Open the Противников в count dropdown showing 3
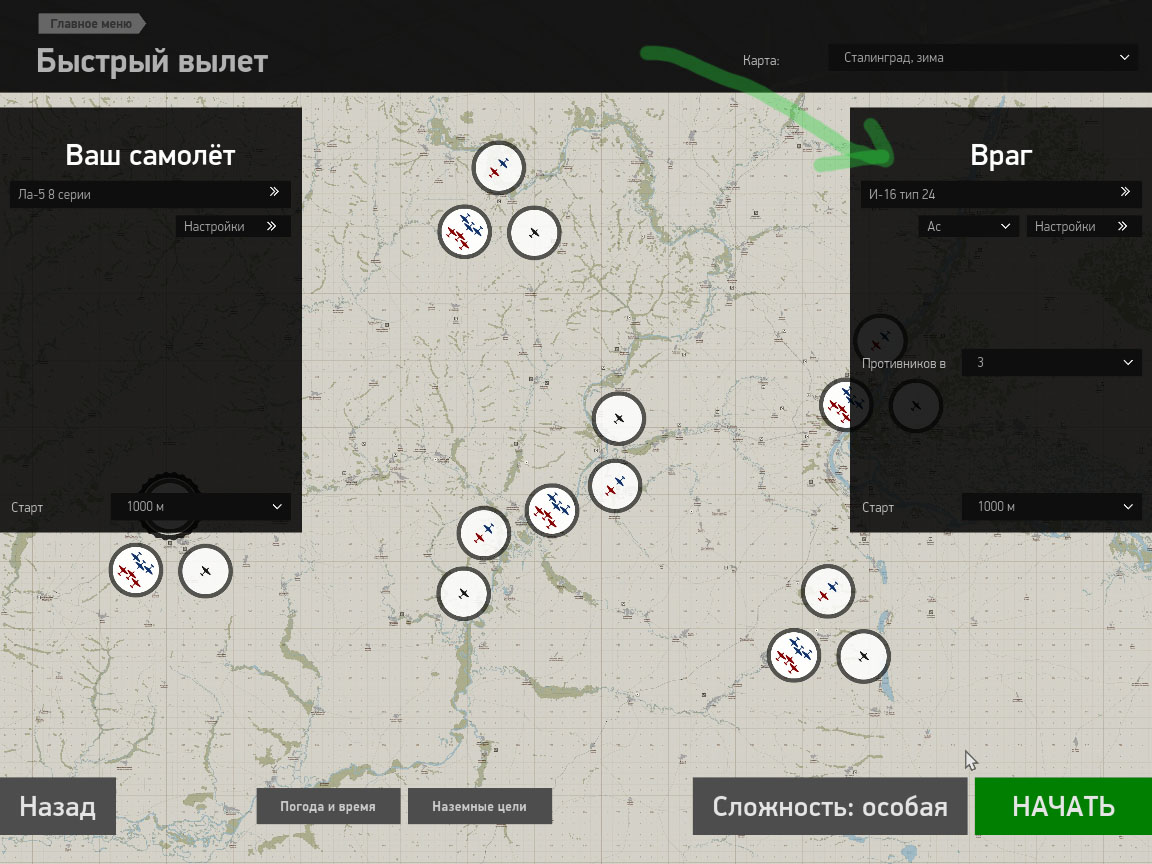1152x864 pixels. coord(1051,362)
